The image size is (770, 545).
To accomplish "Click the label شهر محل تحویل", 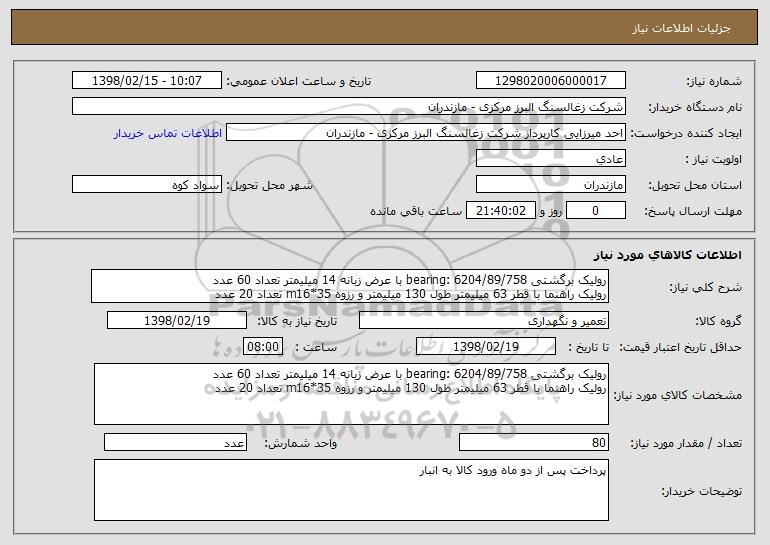I will 269,186.
